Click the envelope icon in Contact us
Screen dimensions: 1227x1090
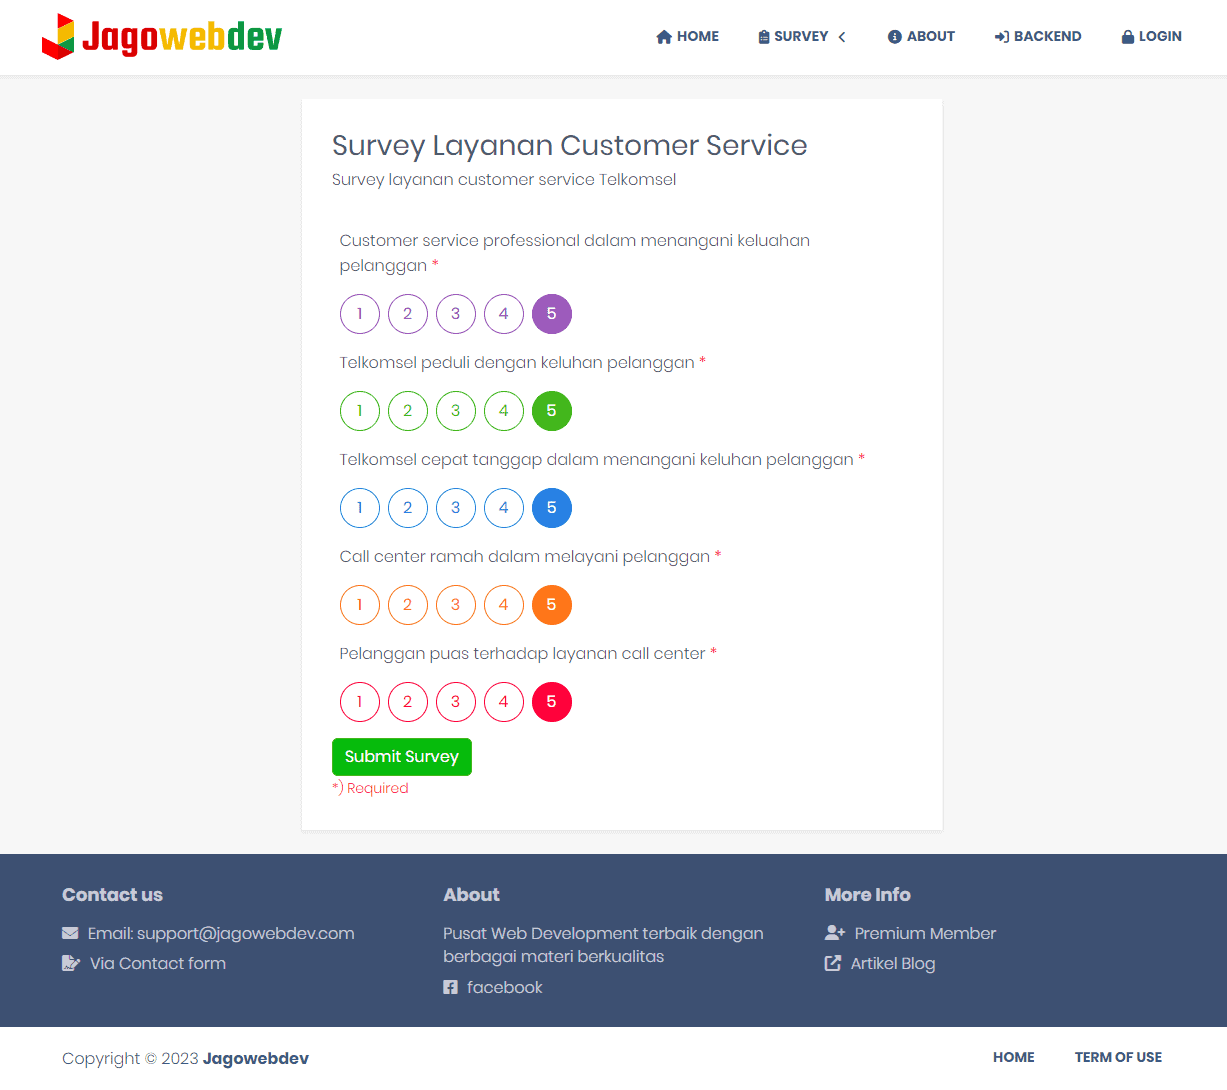coord(70,933)
